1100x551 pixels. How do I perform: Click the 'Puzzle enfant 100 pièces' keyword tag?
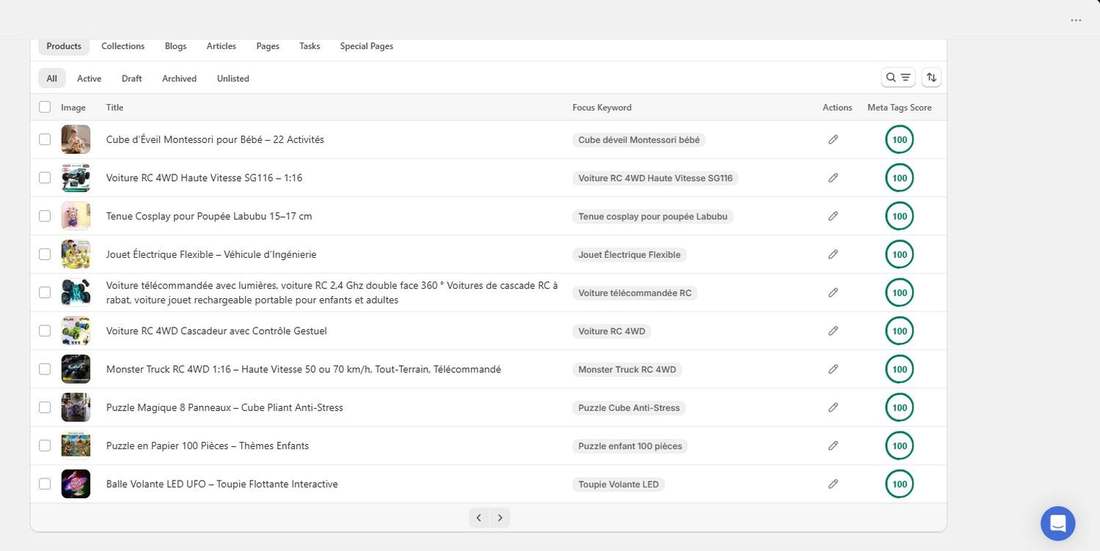[630, 446]
